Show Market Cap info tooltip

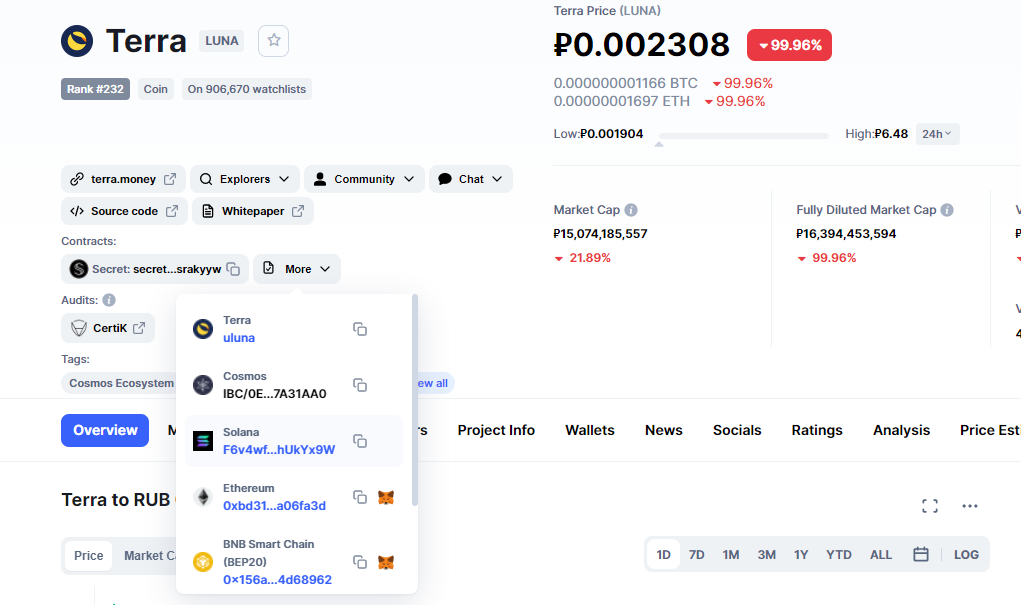pyautogui.click(x=631, y=210)
